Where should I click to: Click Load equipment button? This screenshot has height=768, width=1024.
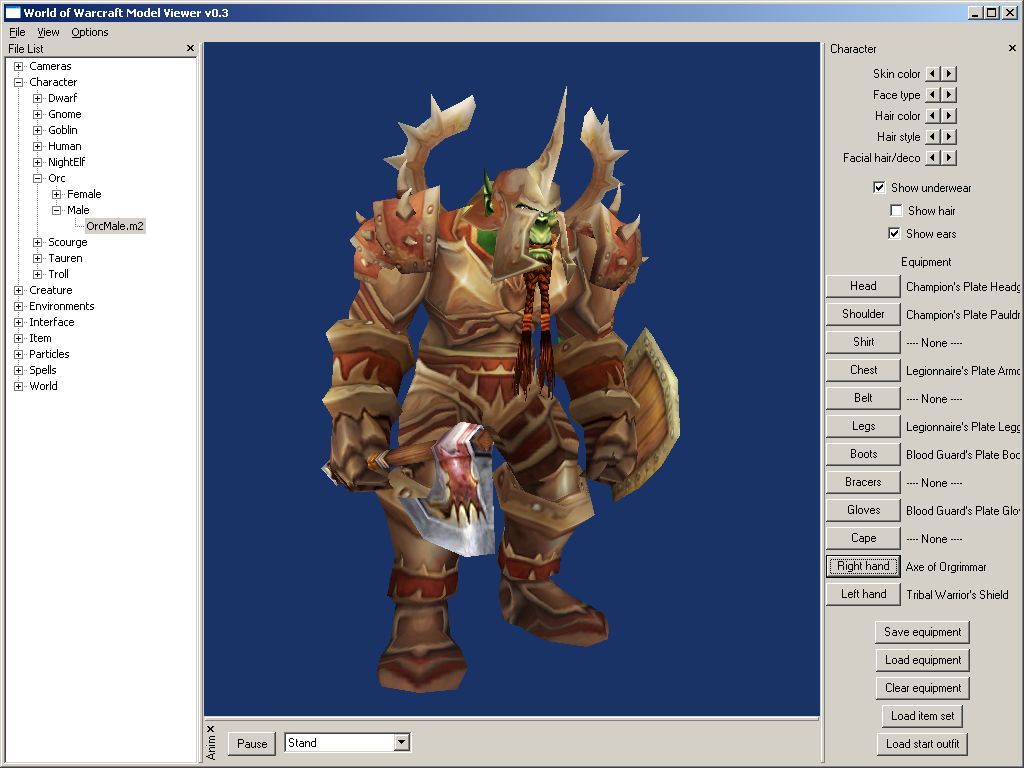[923, 660]
